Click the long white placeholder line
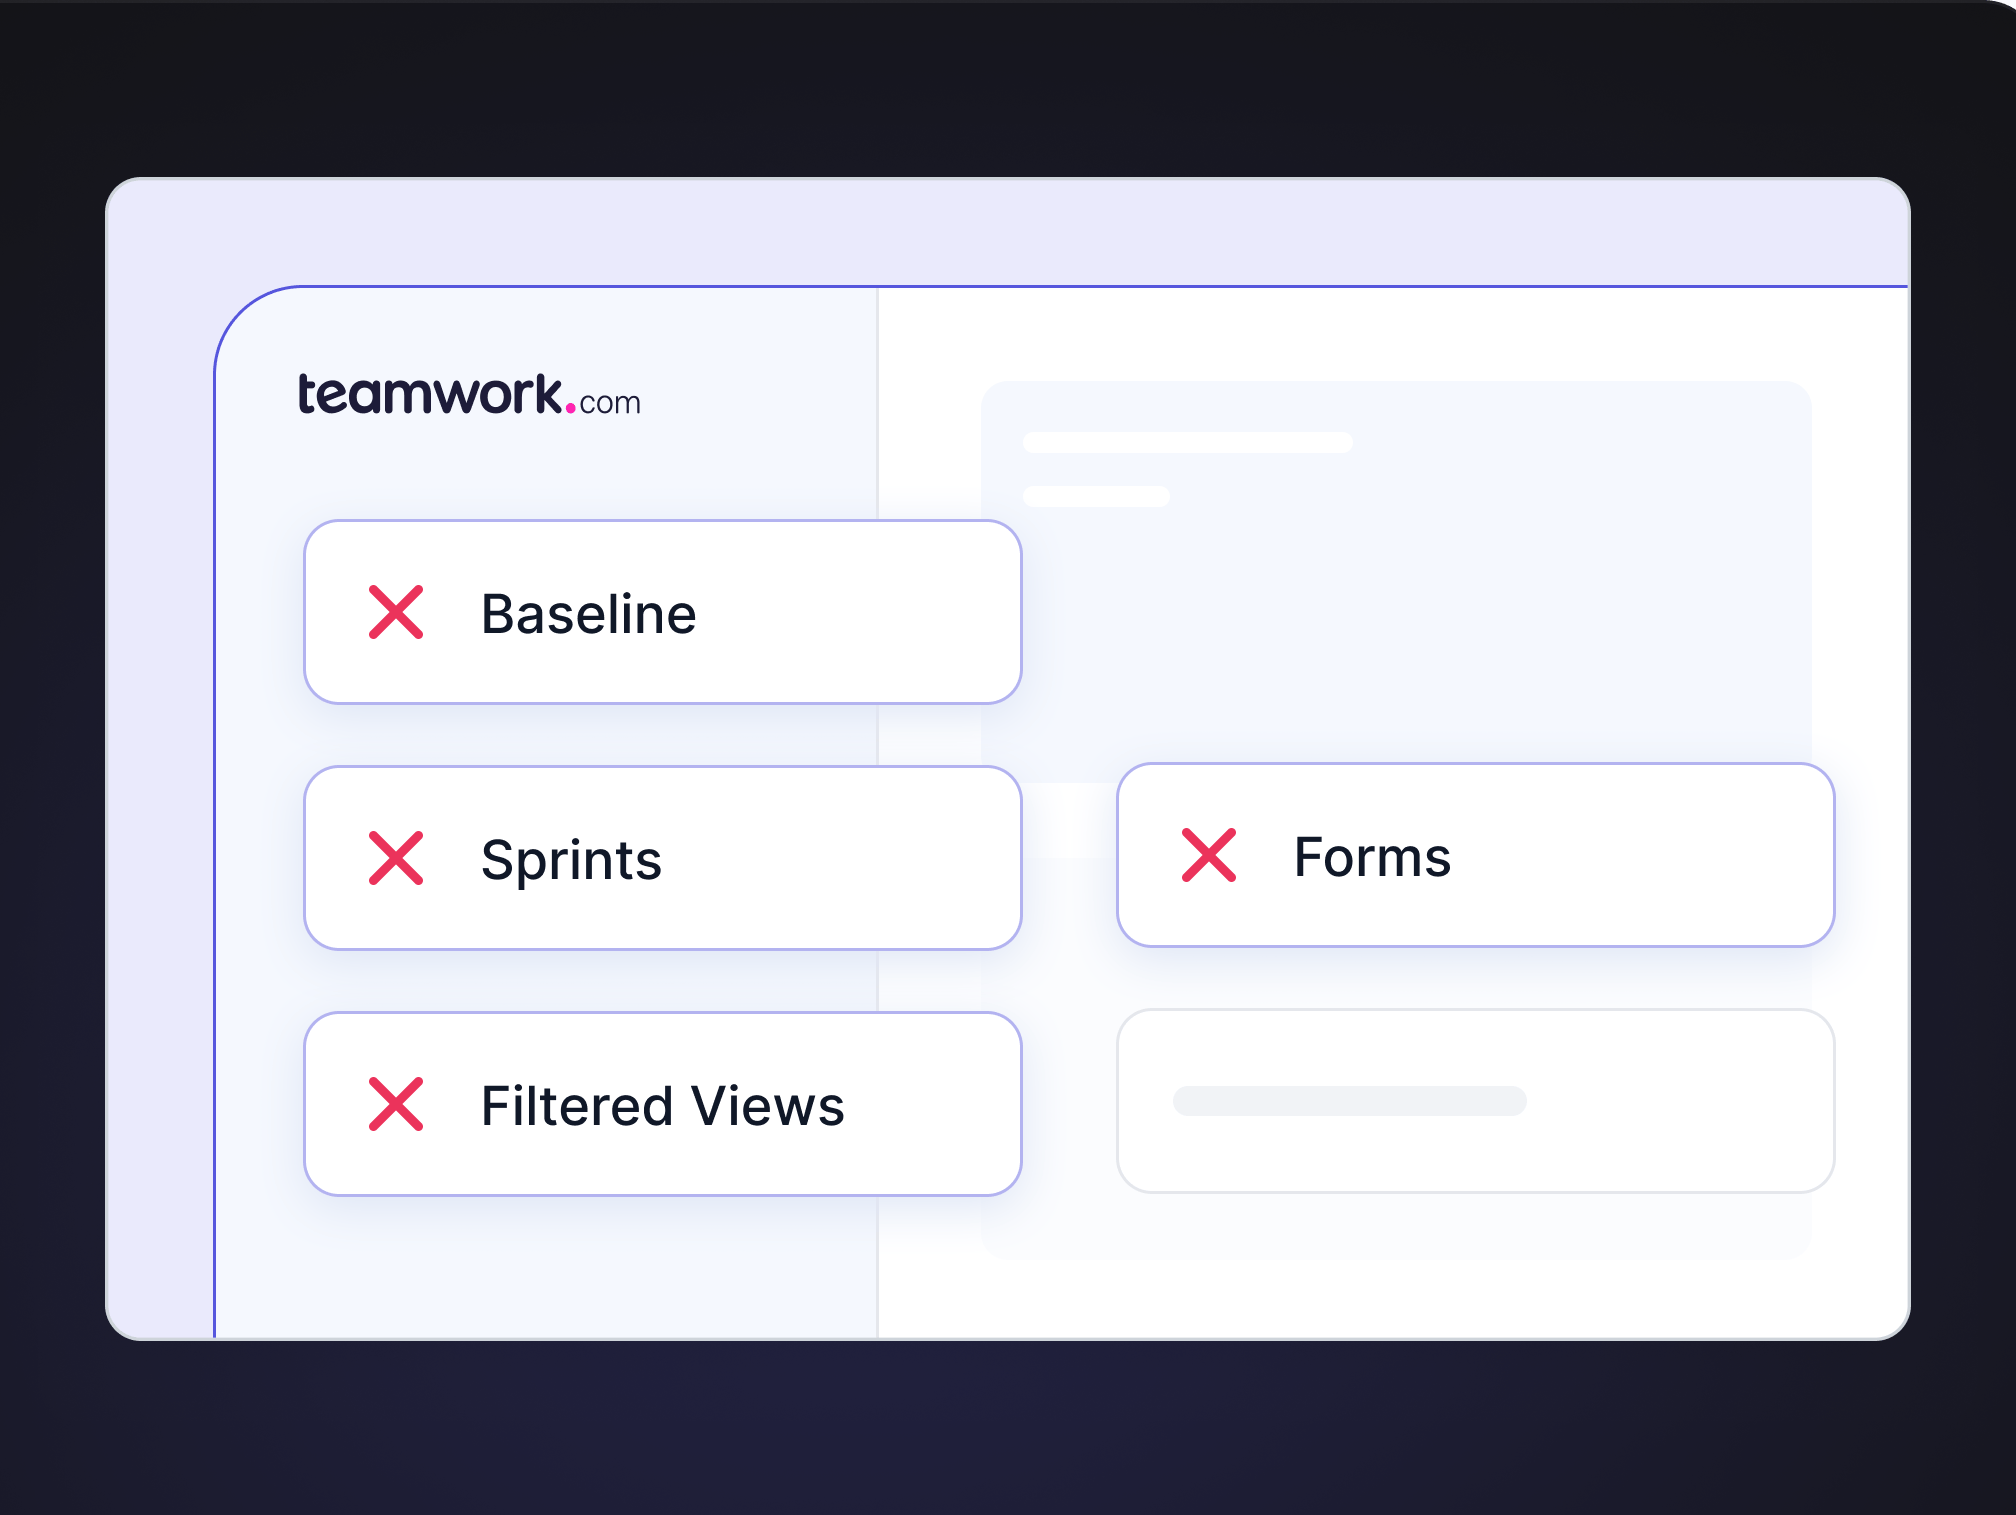 click(x=1187, y=442)
